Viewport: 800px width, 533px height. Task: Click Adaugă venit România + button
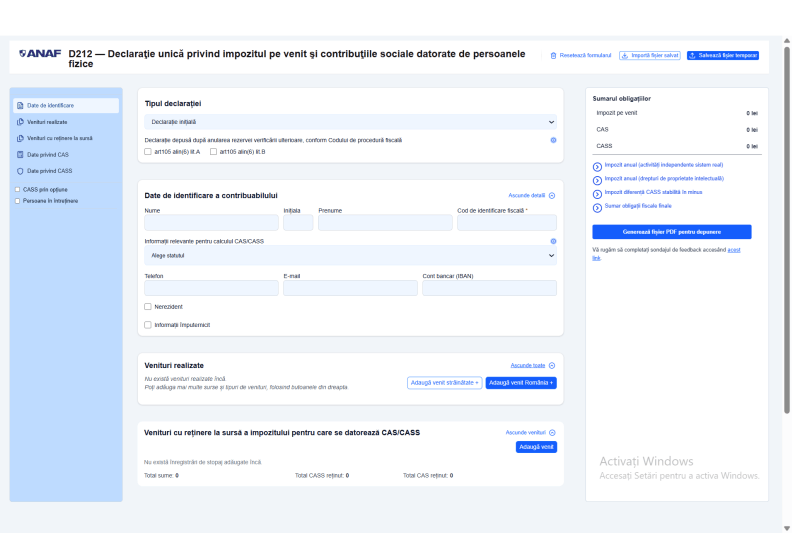(521, 383)
